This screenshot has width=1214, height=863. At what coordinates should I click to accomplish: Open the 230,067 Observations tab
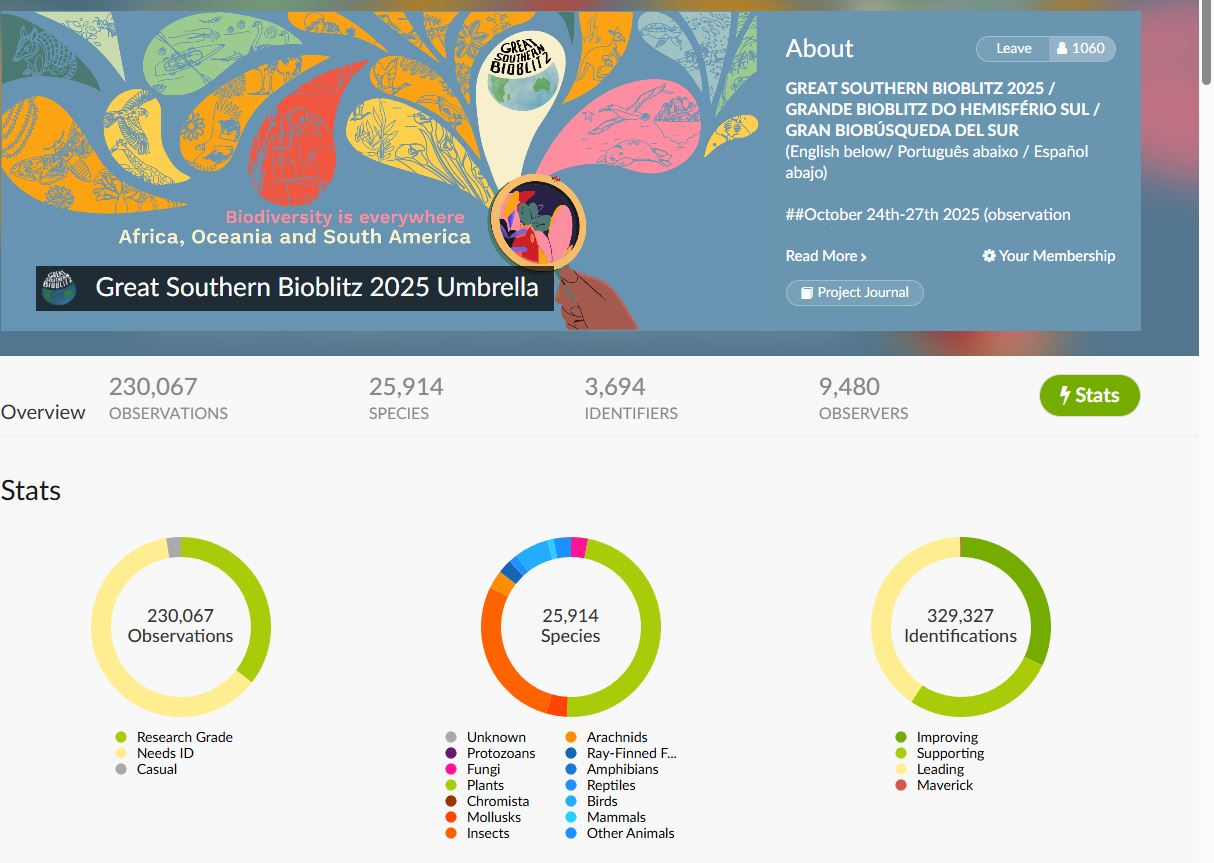point(168,397)
